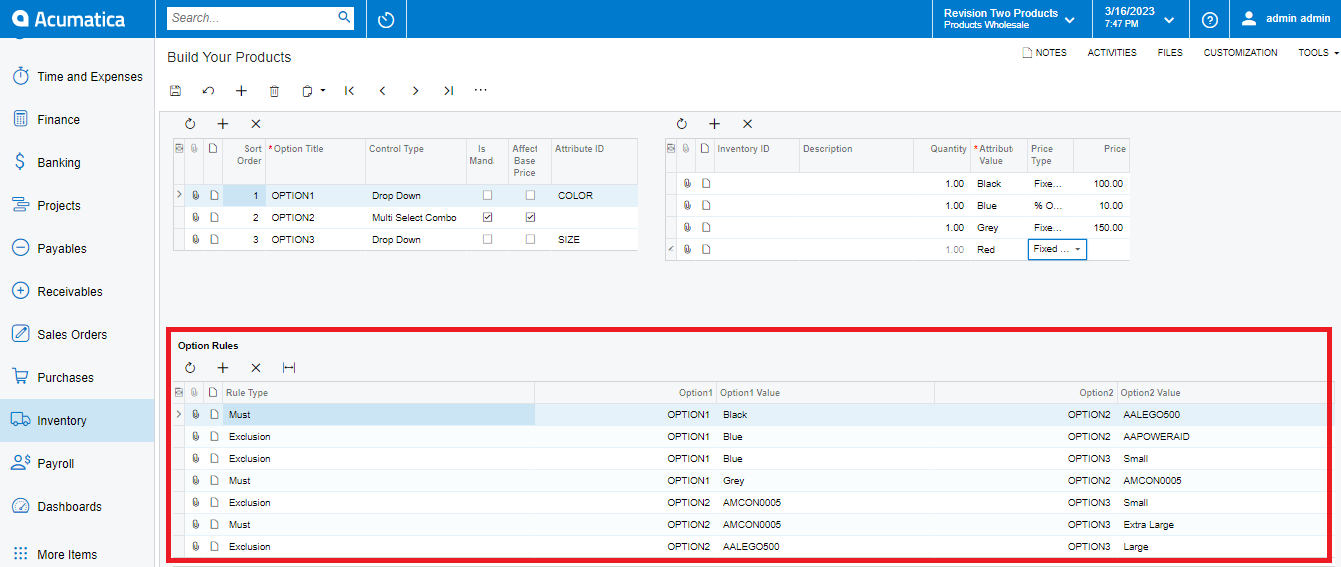Open FILES attachments
Screen dimensions: 1341x567
point(1170,53)
